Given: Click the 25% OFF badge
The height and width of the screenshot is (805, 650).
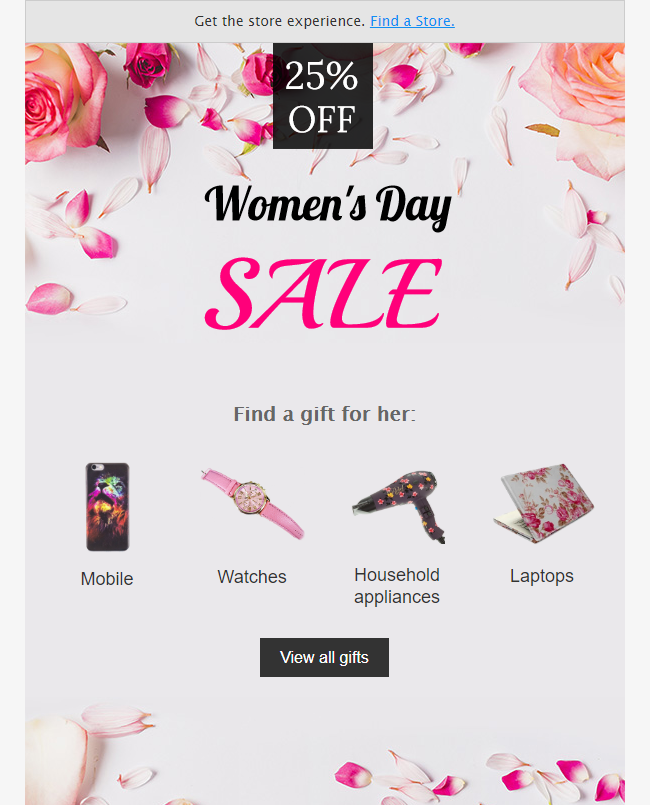Looking at the screenshot, I should (x=322, y=96).
